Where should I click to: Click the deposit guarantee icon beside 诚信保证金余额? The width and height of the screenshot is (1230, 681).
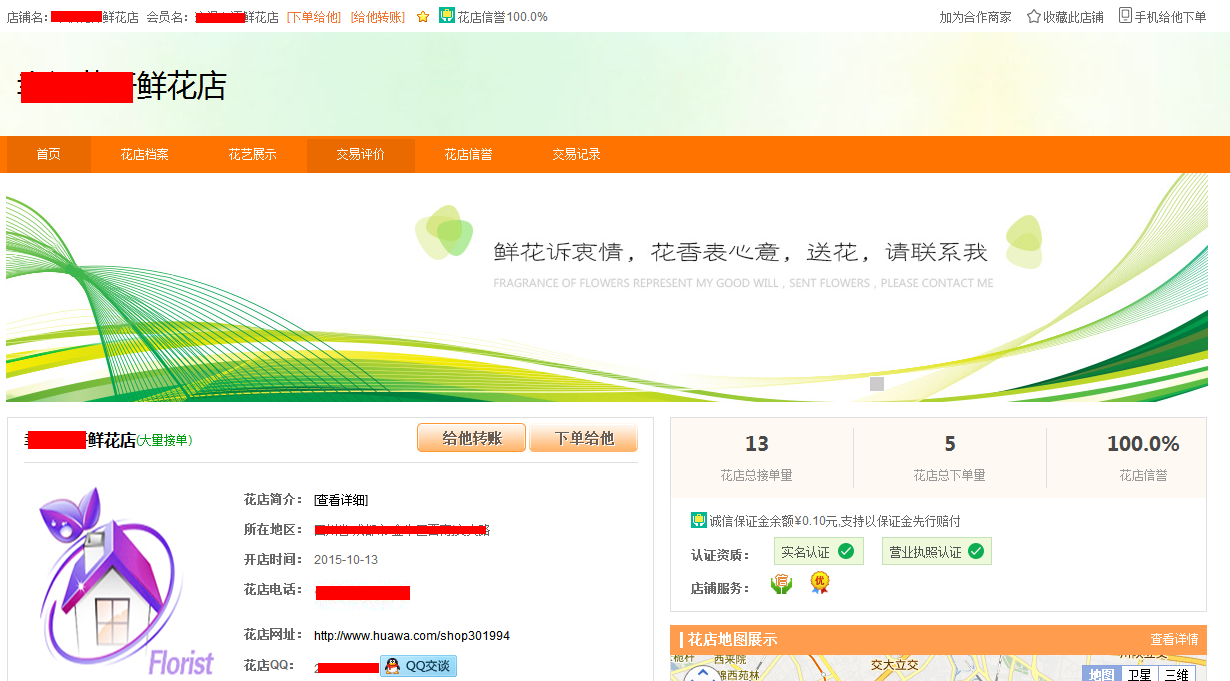click(699, 520)
